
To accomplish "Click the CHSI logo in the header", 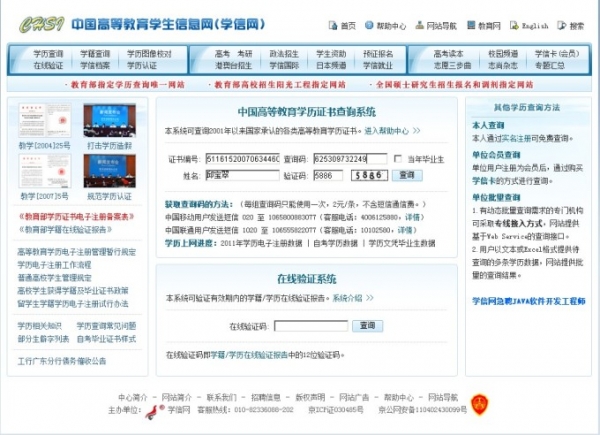I will [42, 25].
